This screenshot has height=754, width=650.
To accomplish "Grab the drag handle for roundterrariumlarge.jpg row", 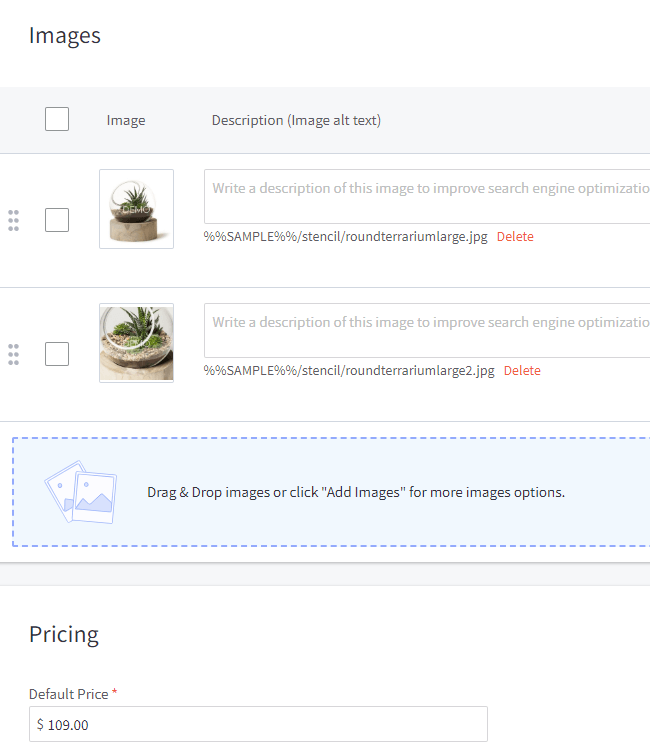I will tap(13, 221).
